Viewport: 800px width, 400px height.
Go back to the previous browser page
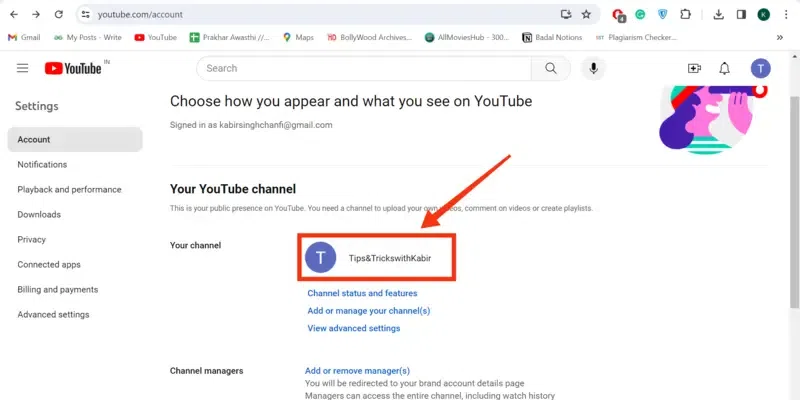[14, 14]
